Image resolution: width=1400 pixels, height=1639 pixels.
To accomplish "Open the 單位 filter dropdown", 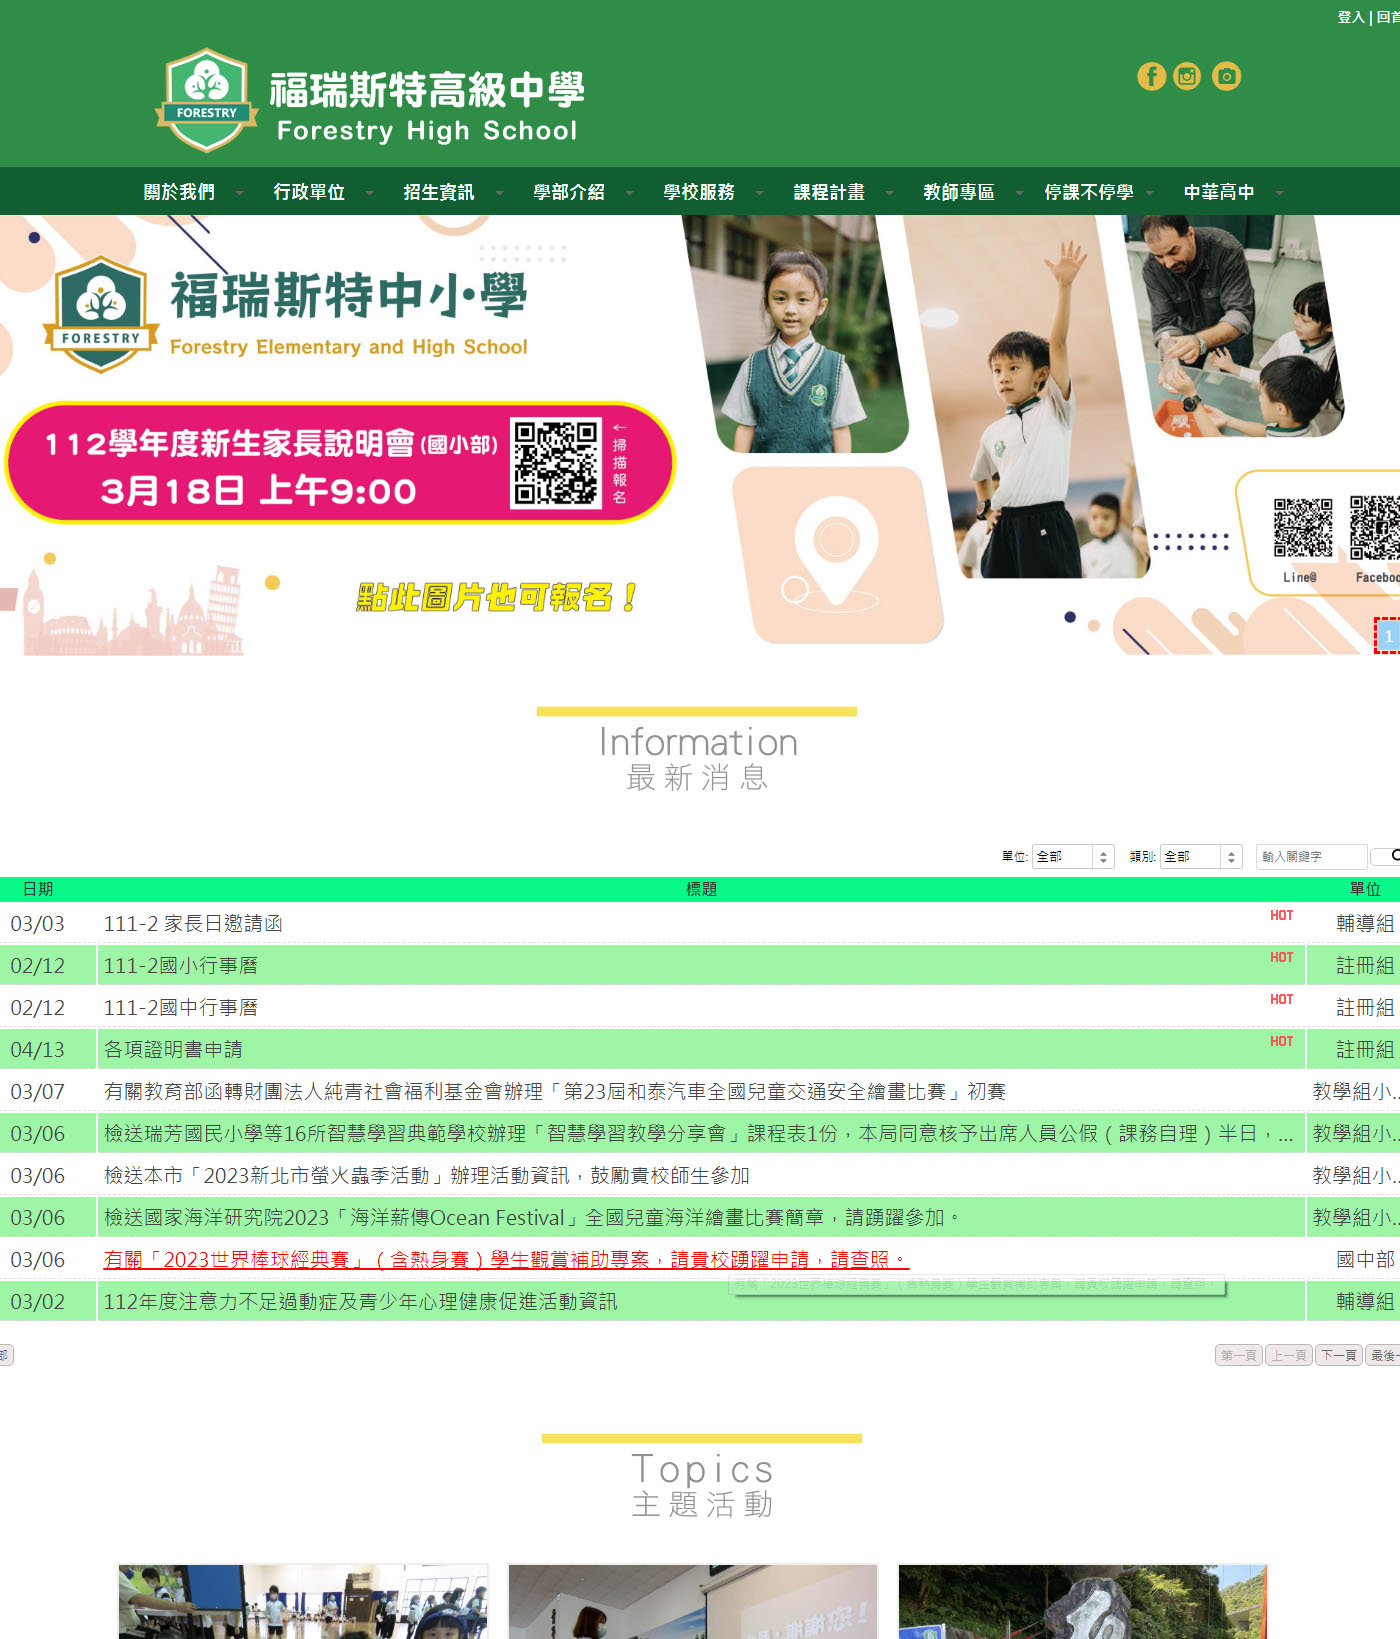I will pos(1072,857).
